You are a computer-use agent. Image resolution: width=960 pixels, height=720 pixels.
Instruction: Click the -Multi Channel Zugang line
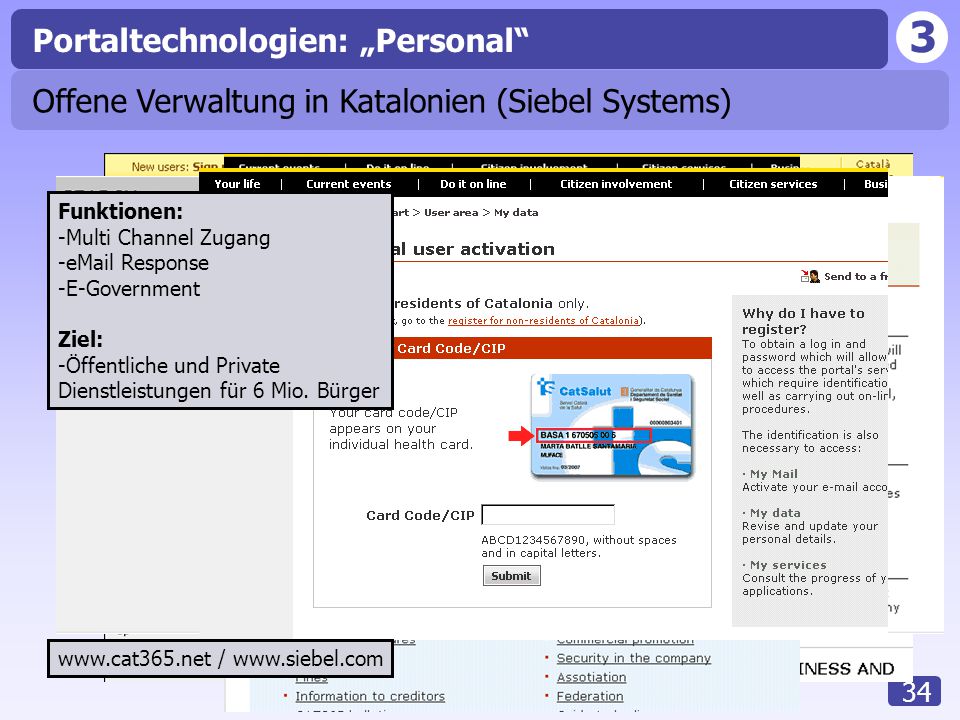[x=164, y=238]
